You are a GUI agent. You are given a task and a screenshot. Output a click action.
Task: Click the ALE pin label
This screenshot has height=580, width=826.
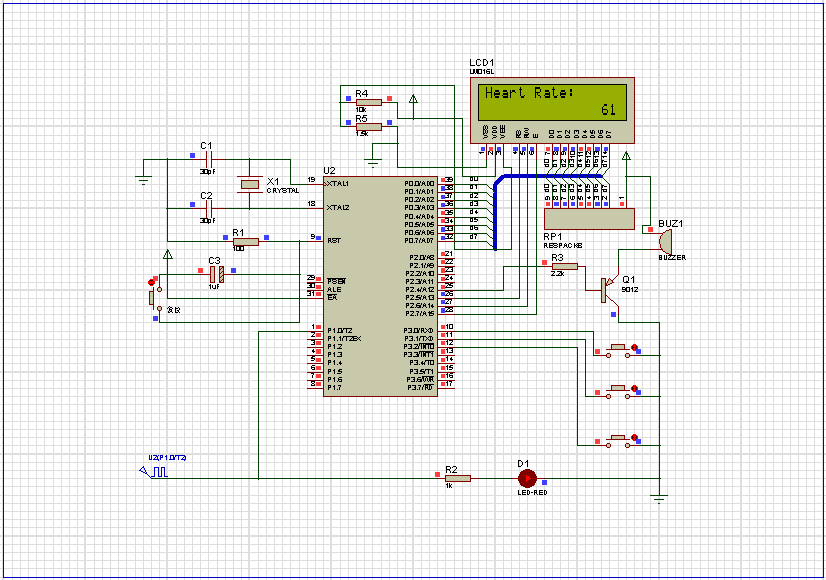click(x=334, y=290)
